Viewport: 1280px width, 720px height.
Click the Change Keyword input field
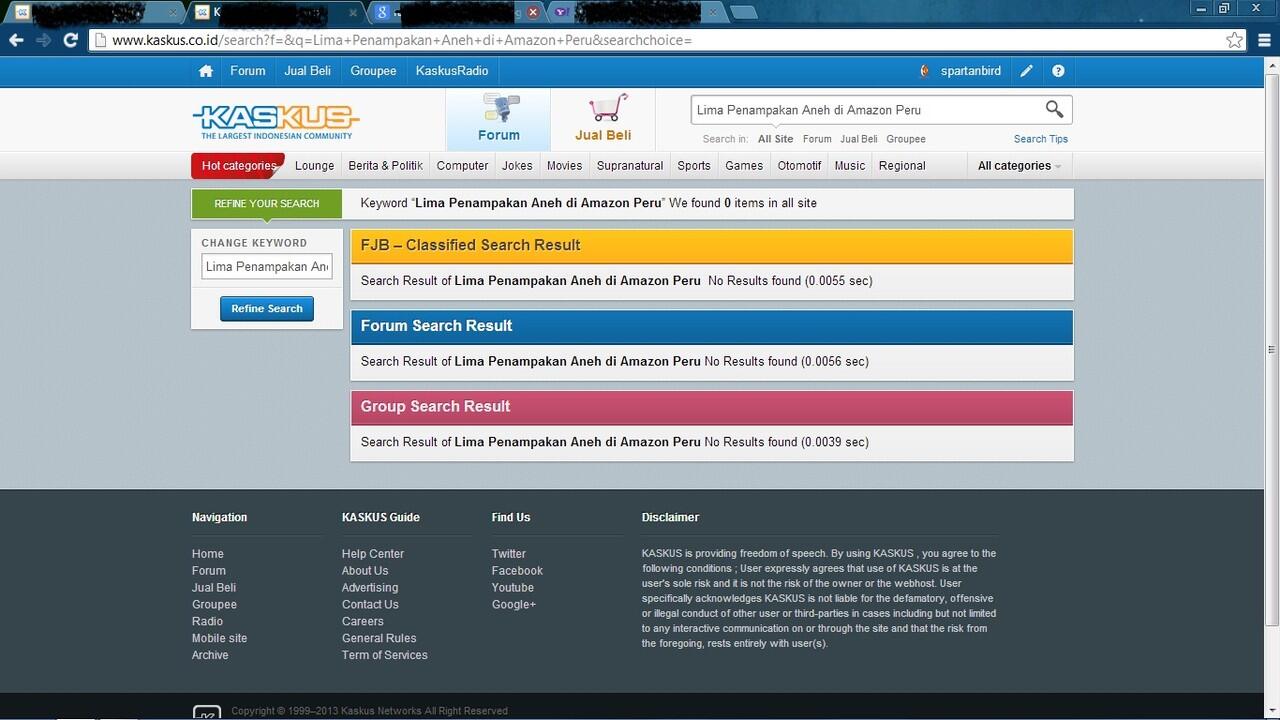point(267,267)
